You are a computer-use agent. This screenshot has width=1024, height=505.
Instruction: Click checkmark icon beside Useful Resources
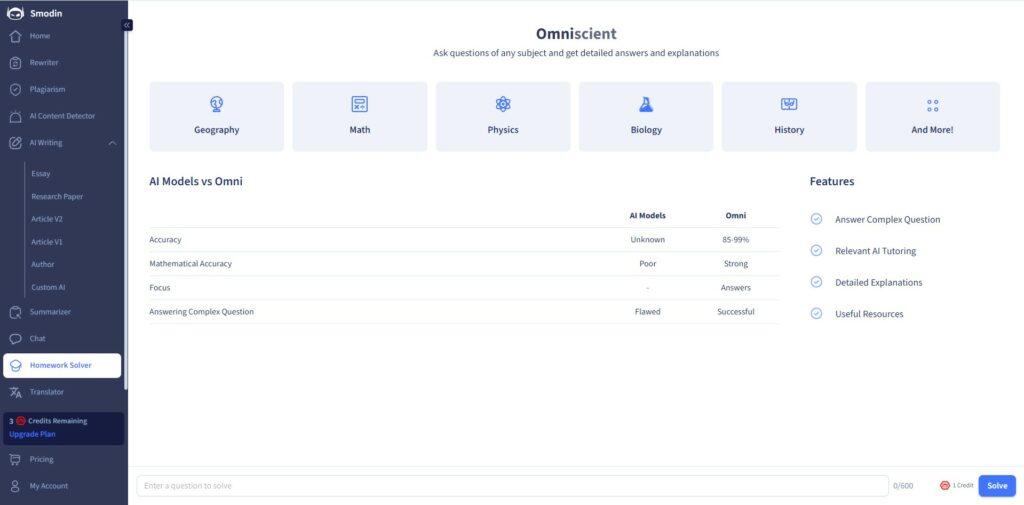coord(816,314)
